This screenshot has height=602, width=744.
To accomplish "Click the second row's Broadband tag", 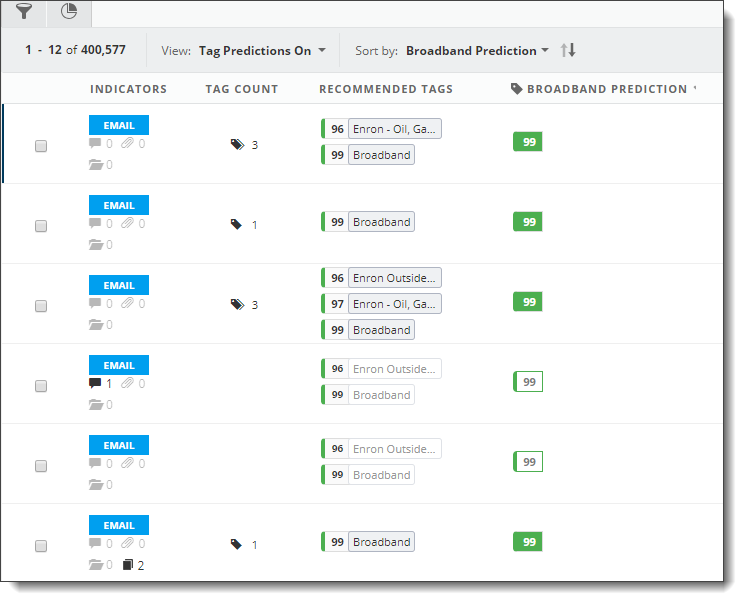I will click(x=381, y=222).
